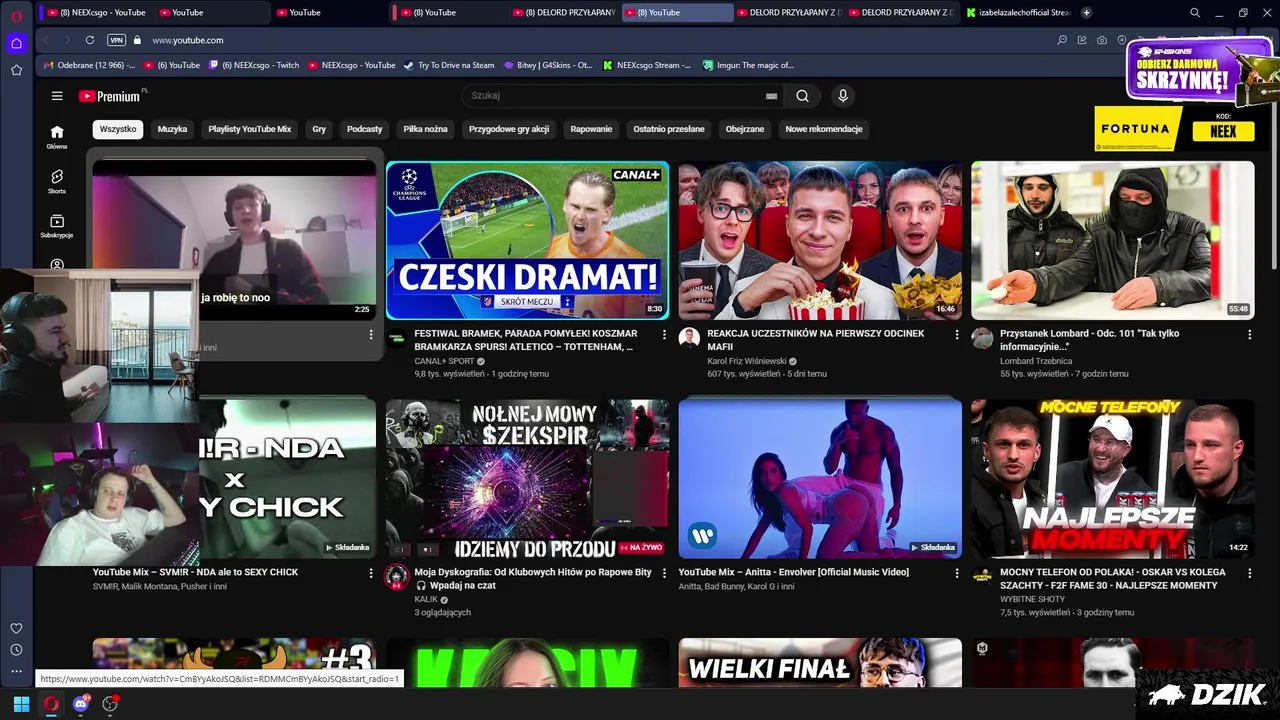Viewport: 1280px width, 720px height.
Task: Open more options for REAKCJA UCZESTNIKÓW video
Action: (957, 335)
